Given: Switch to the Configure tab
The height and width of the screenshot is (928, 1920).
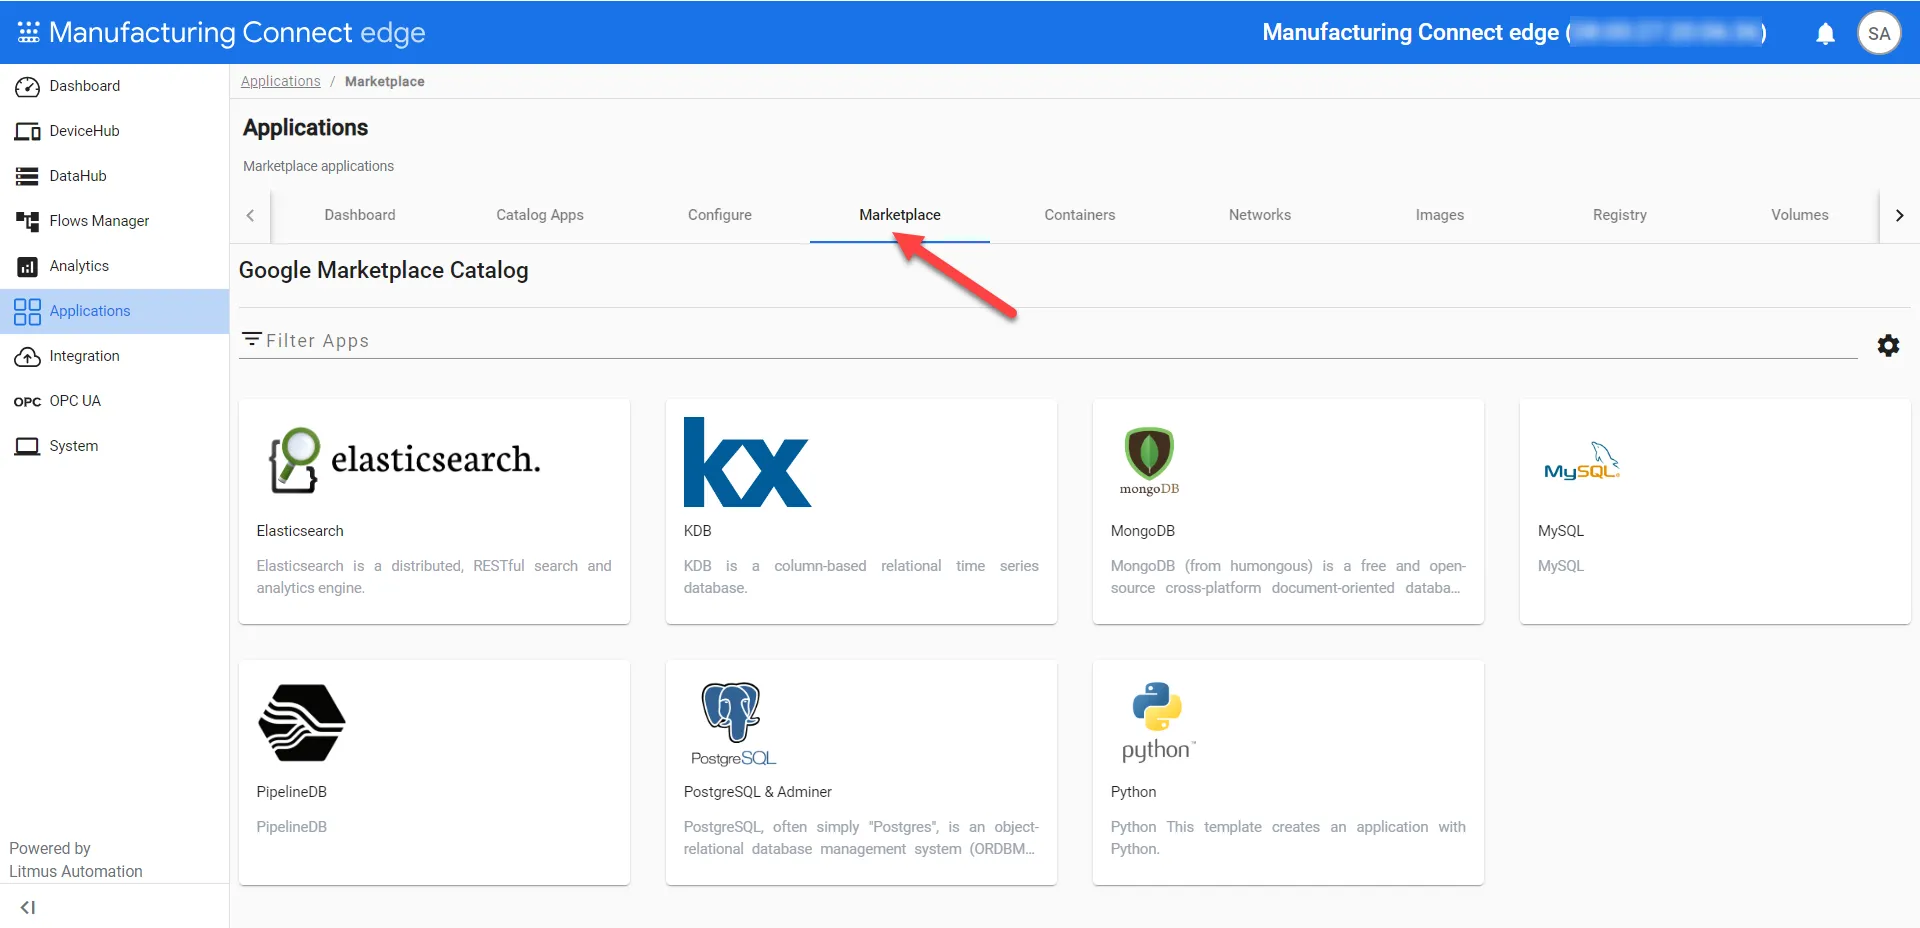Looking at the screenshot, I should pos(720,215).
